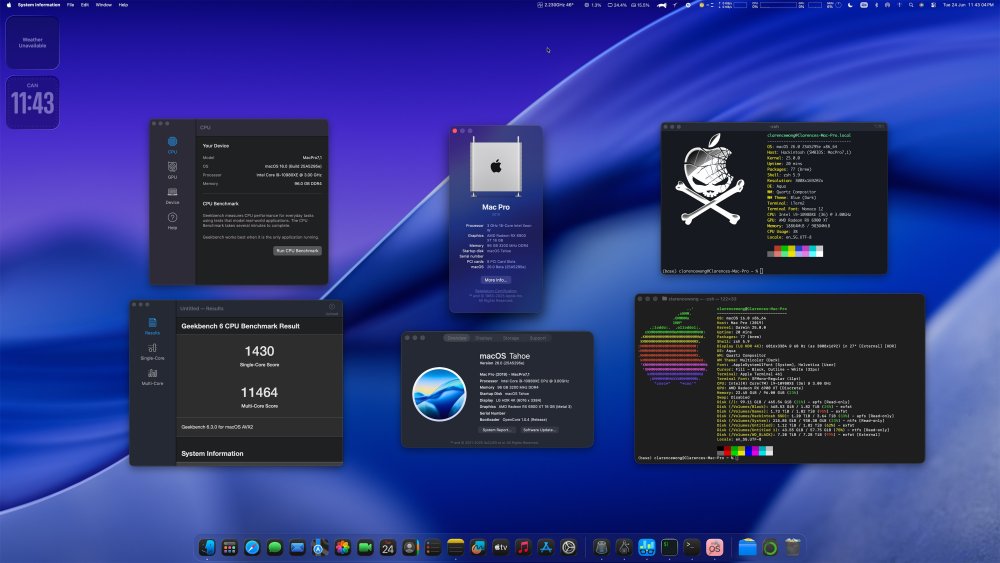1000x563 pixels.
Task: Open Maps from the Dock
Action: click(320, 547)
